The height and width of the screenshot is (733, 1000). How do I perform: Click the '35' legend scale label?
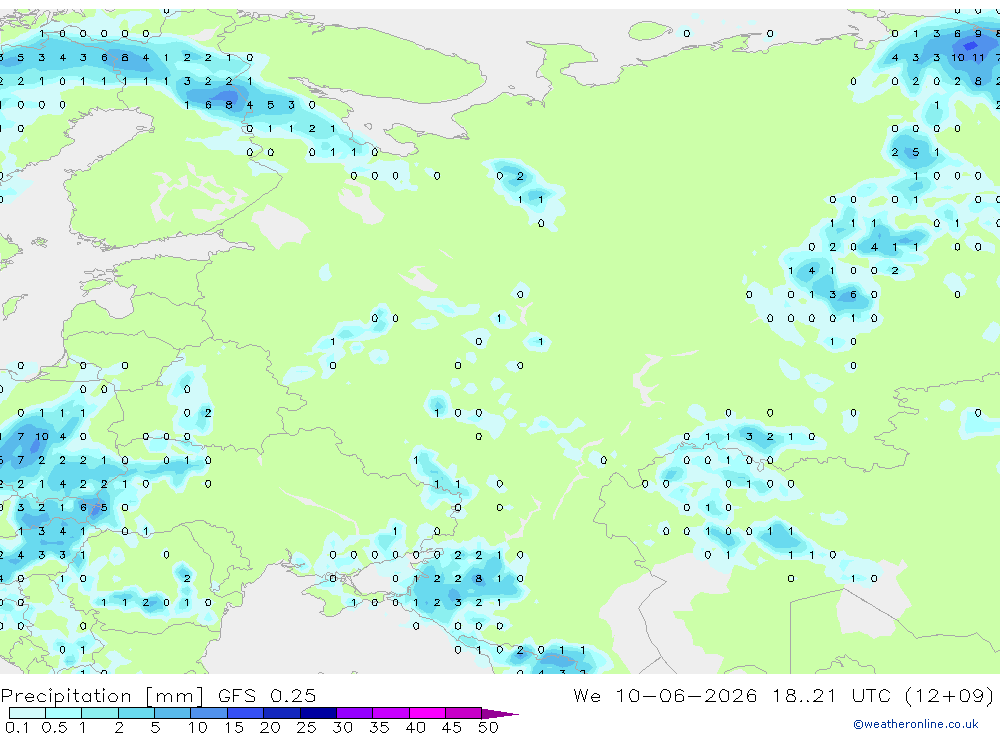tap(379, 727)
